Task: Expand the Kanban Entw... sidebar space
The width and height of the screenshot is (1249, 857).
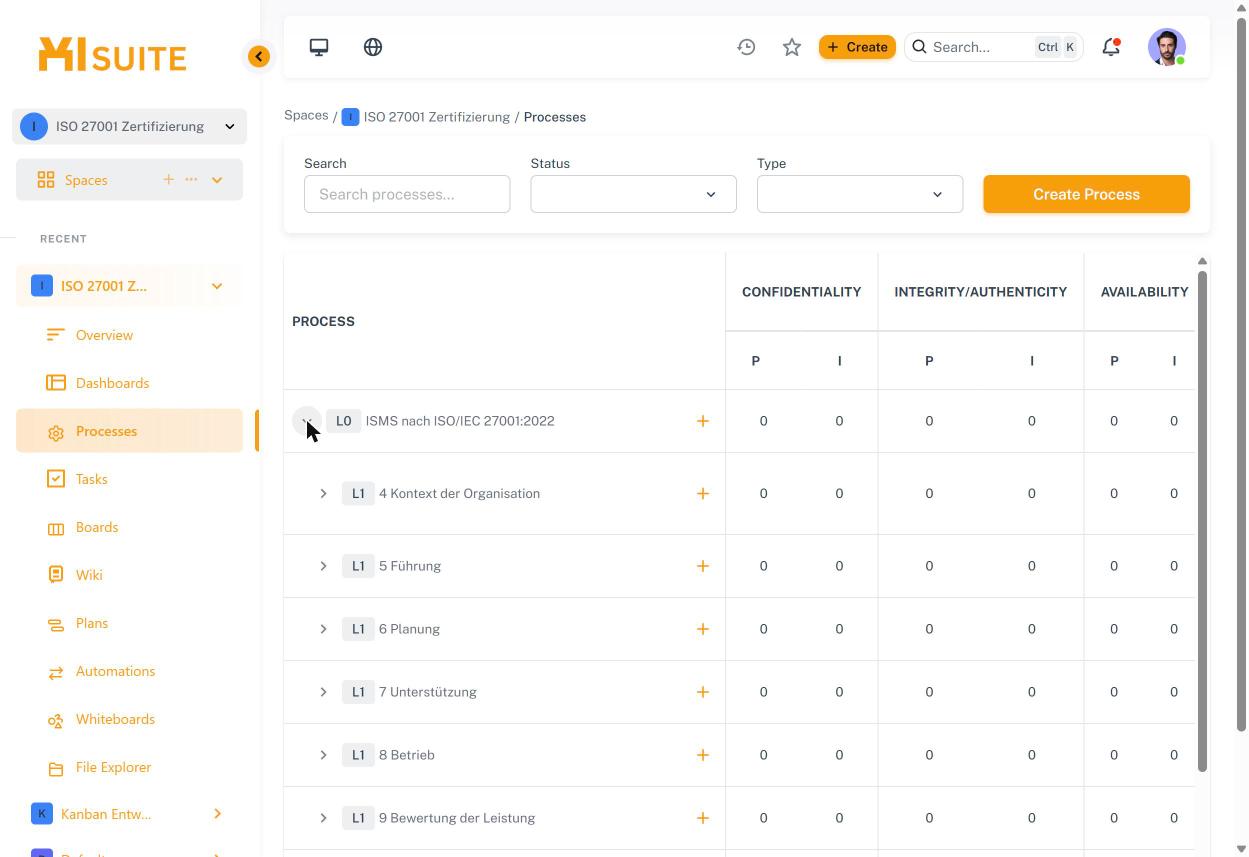Action: (217, 814)
